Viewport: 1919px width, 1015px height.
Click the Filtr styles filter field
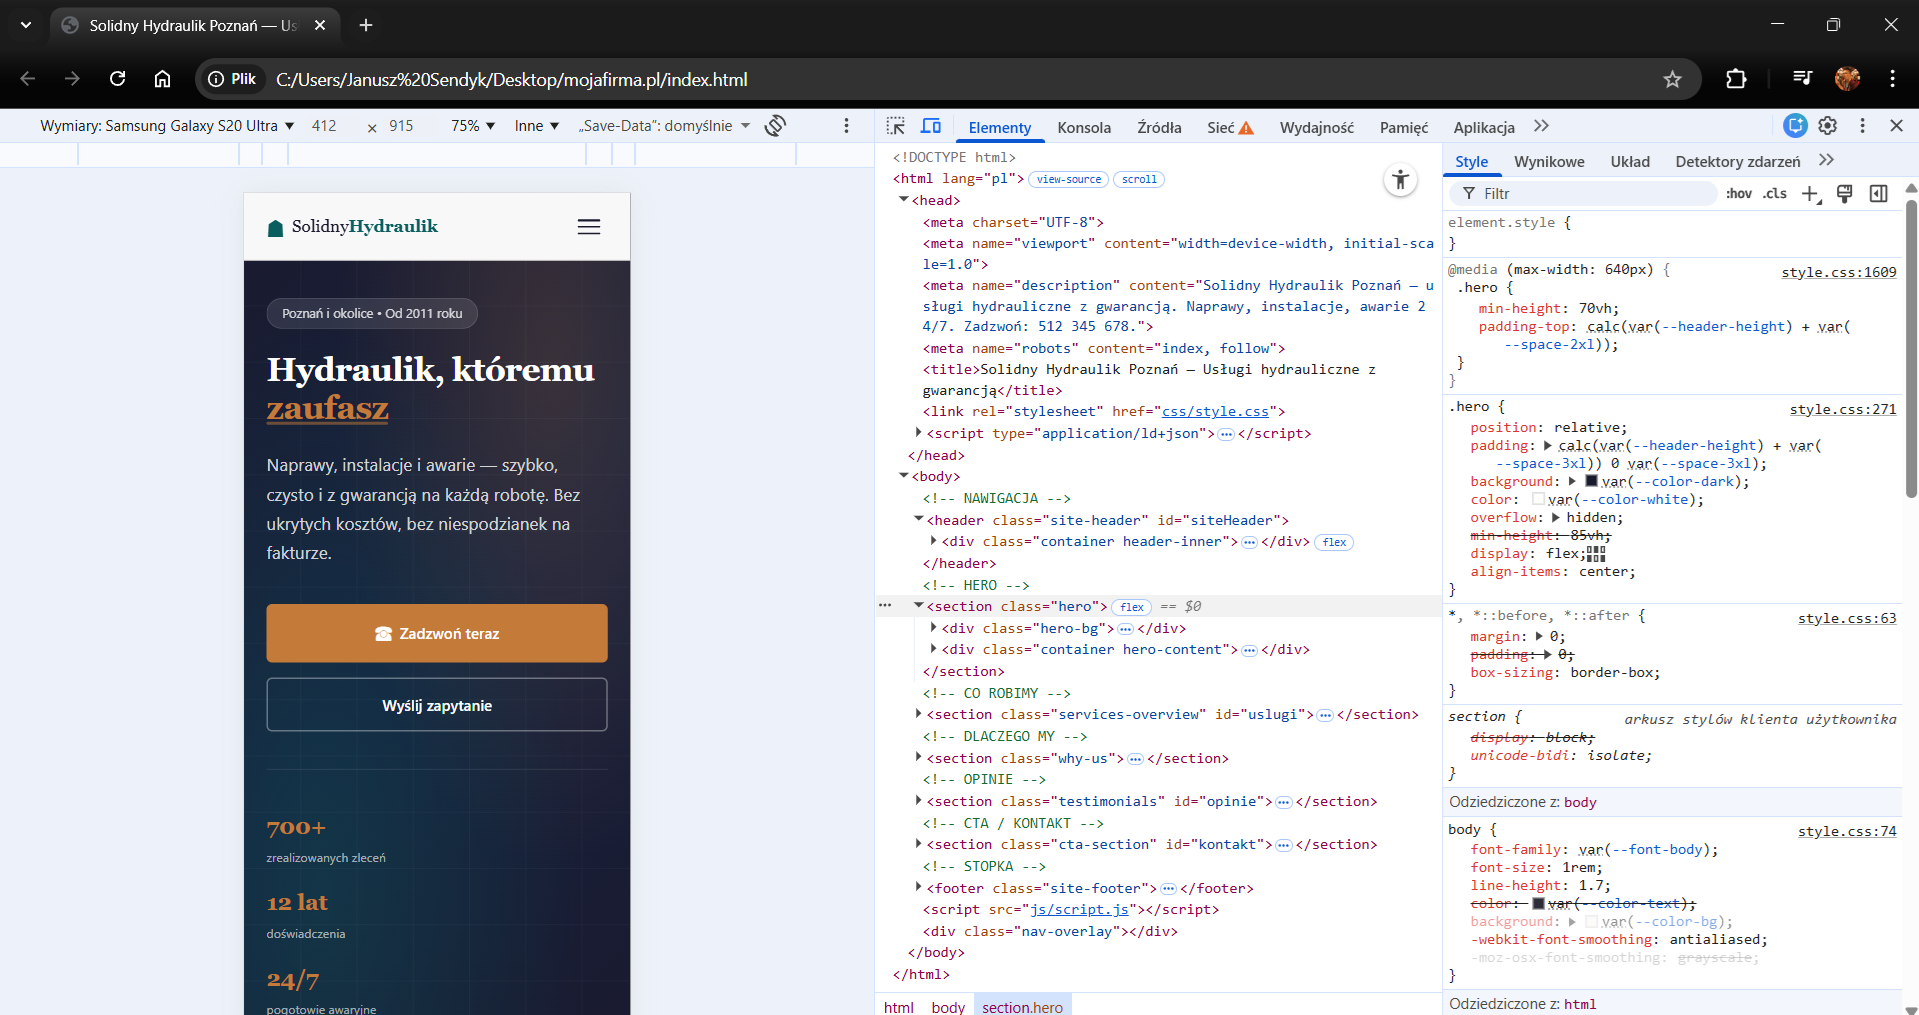(1590, 194)
